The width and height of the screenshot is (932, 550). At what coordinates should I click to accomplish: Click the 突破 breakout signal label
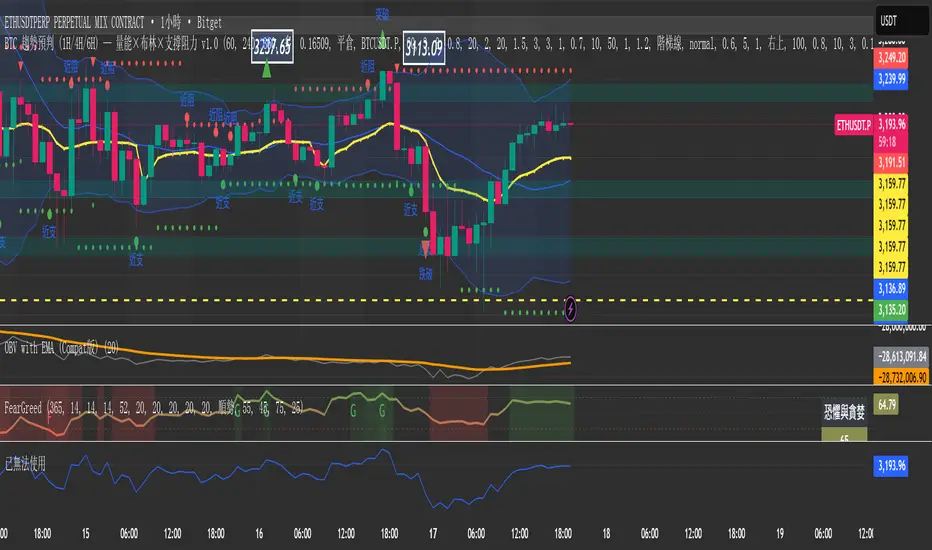tap(382, 13)
